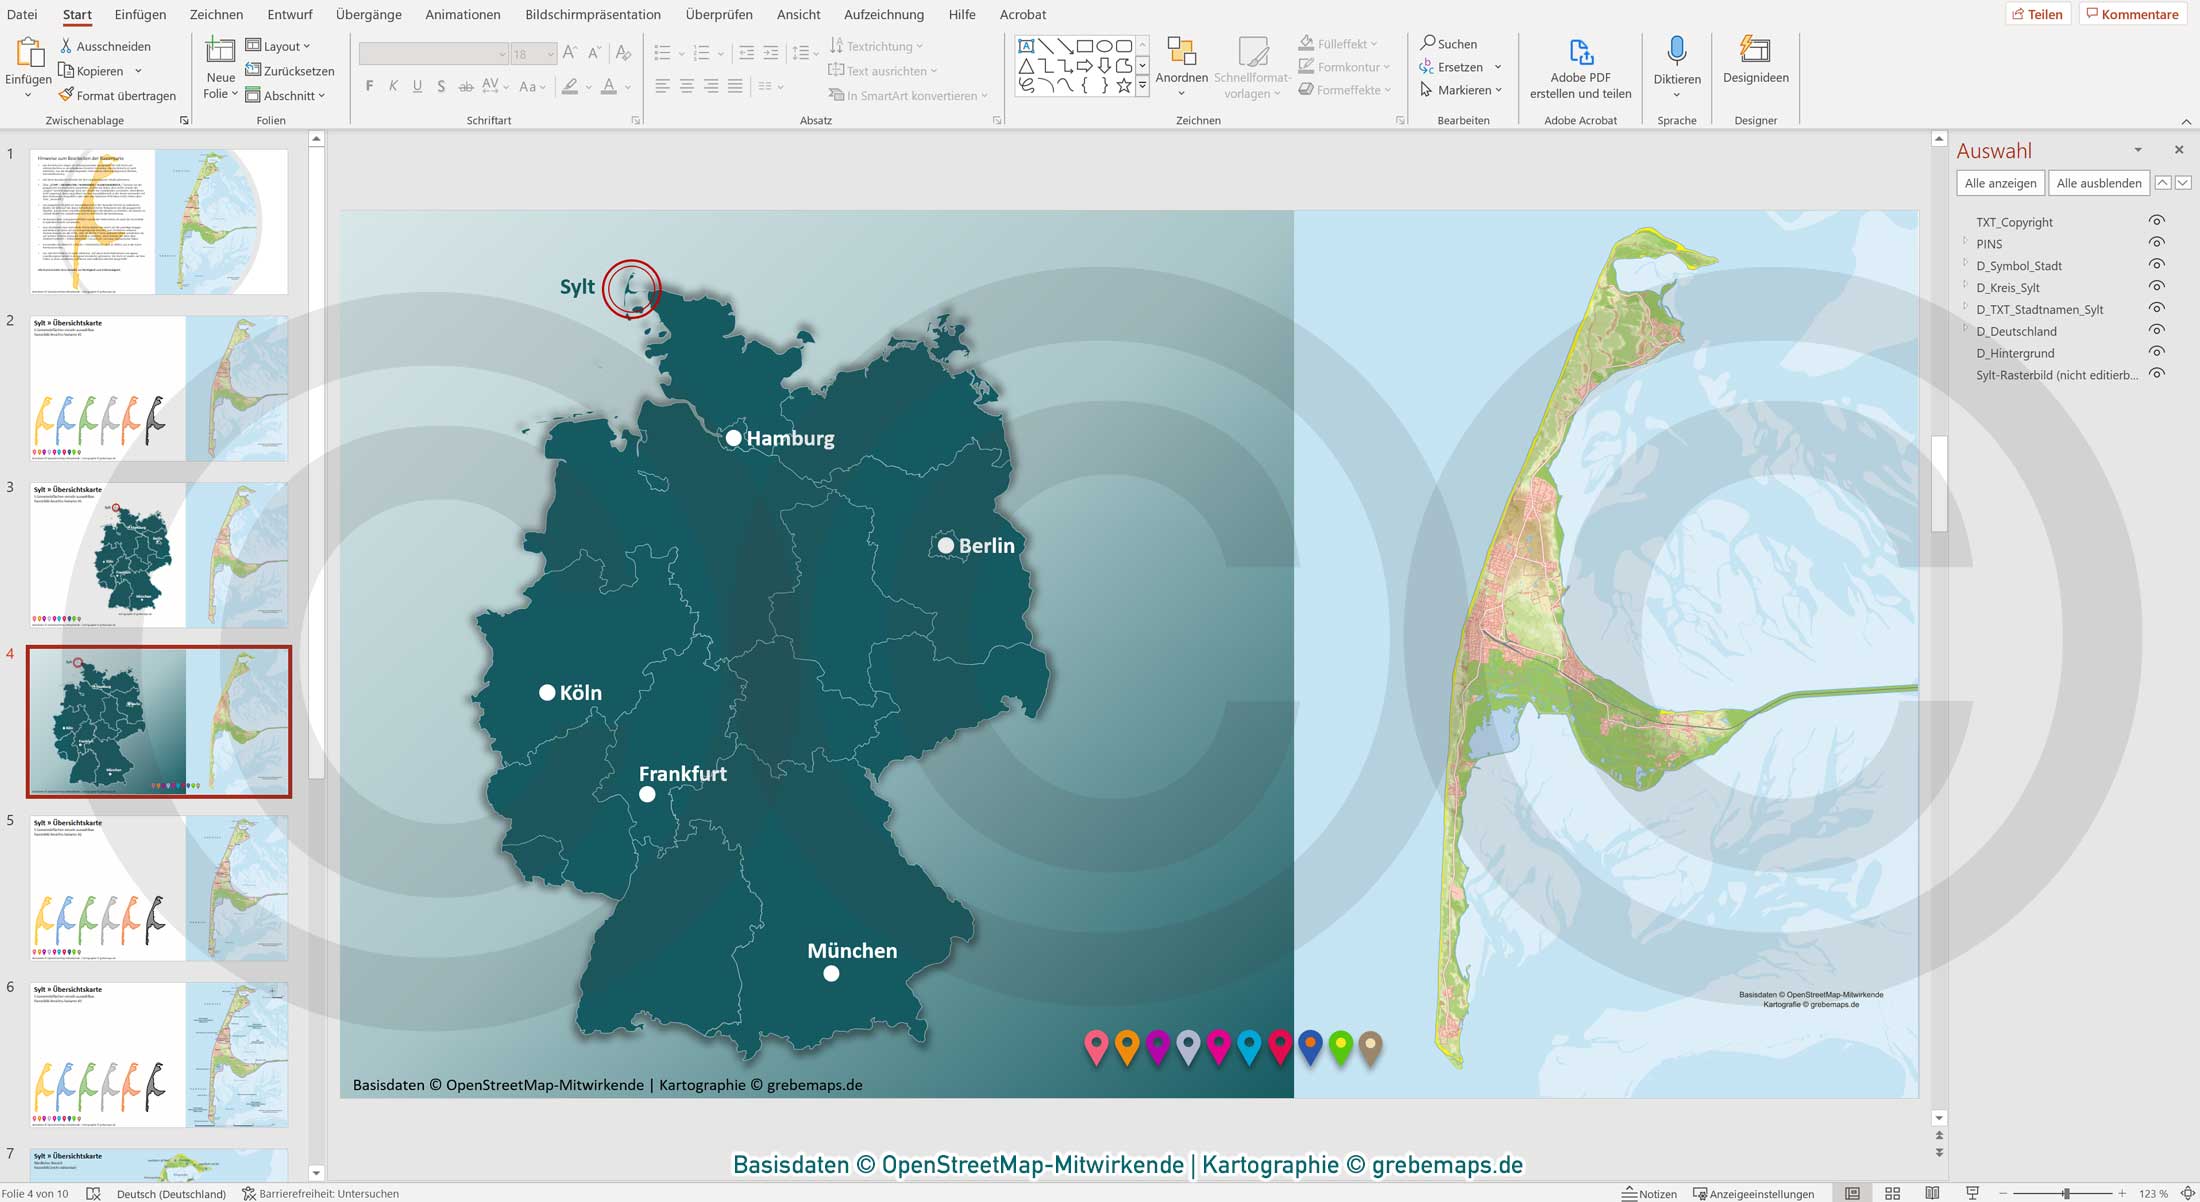Apply bold formatting with the F icon

(368, 86)
